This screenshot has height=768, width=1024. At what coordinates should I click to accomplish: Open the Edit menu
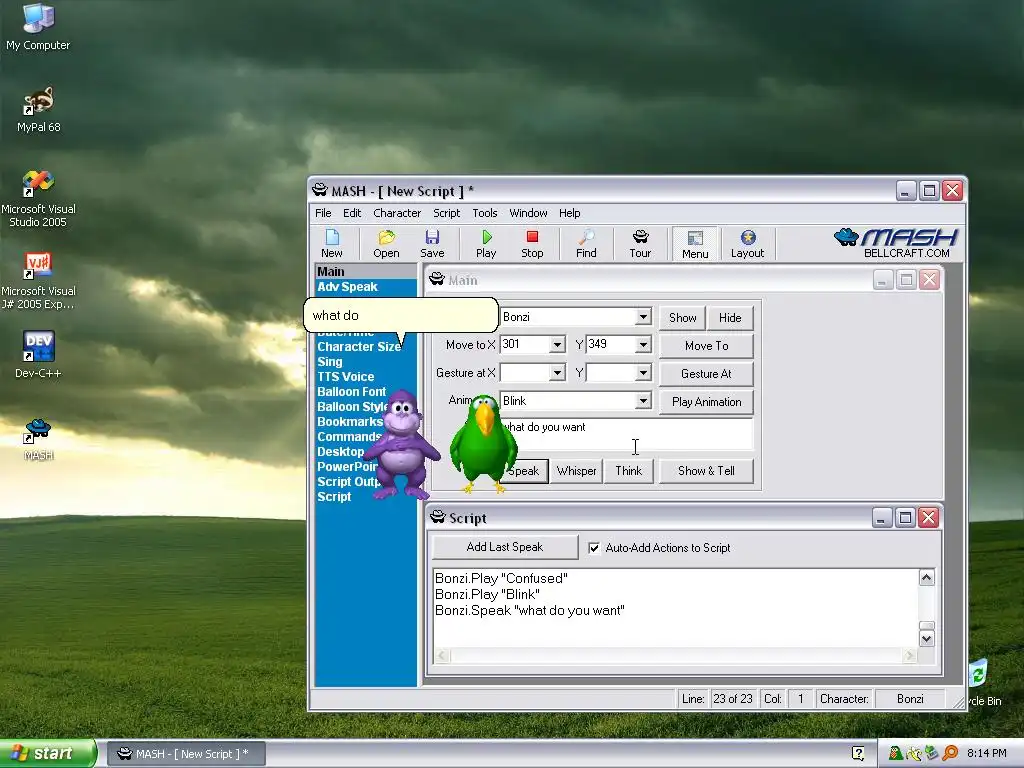(352, 213)
